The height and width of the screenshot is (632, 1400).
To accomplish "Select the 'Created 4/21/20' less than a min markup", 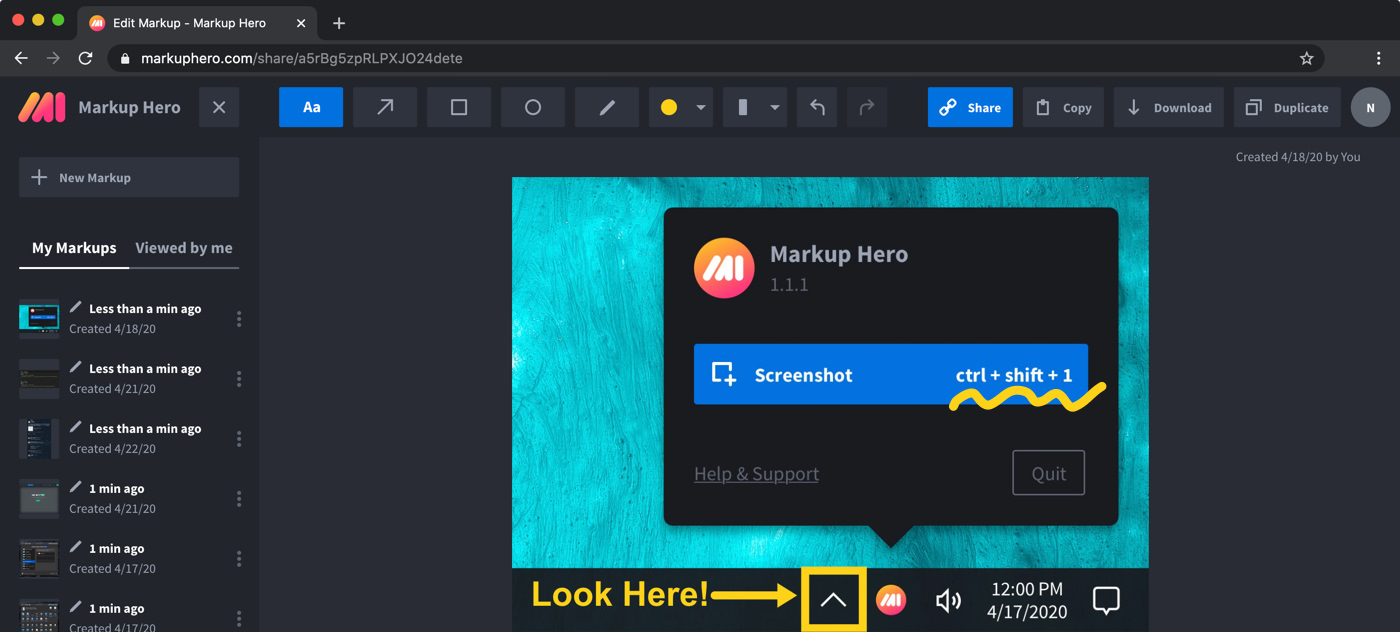I will [x=129, y=378].
